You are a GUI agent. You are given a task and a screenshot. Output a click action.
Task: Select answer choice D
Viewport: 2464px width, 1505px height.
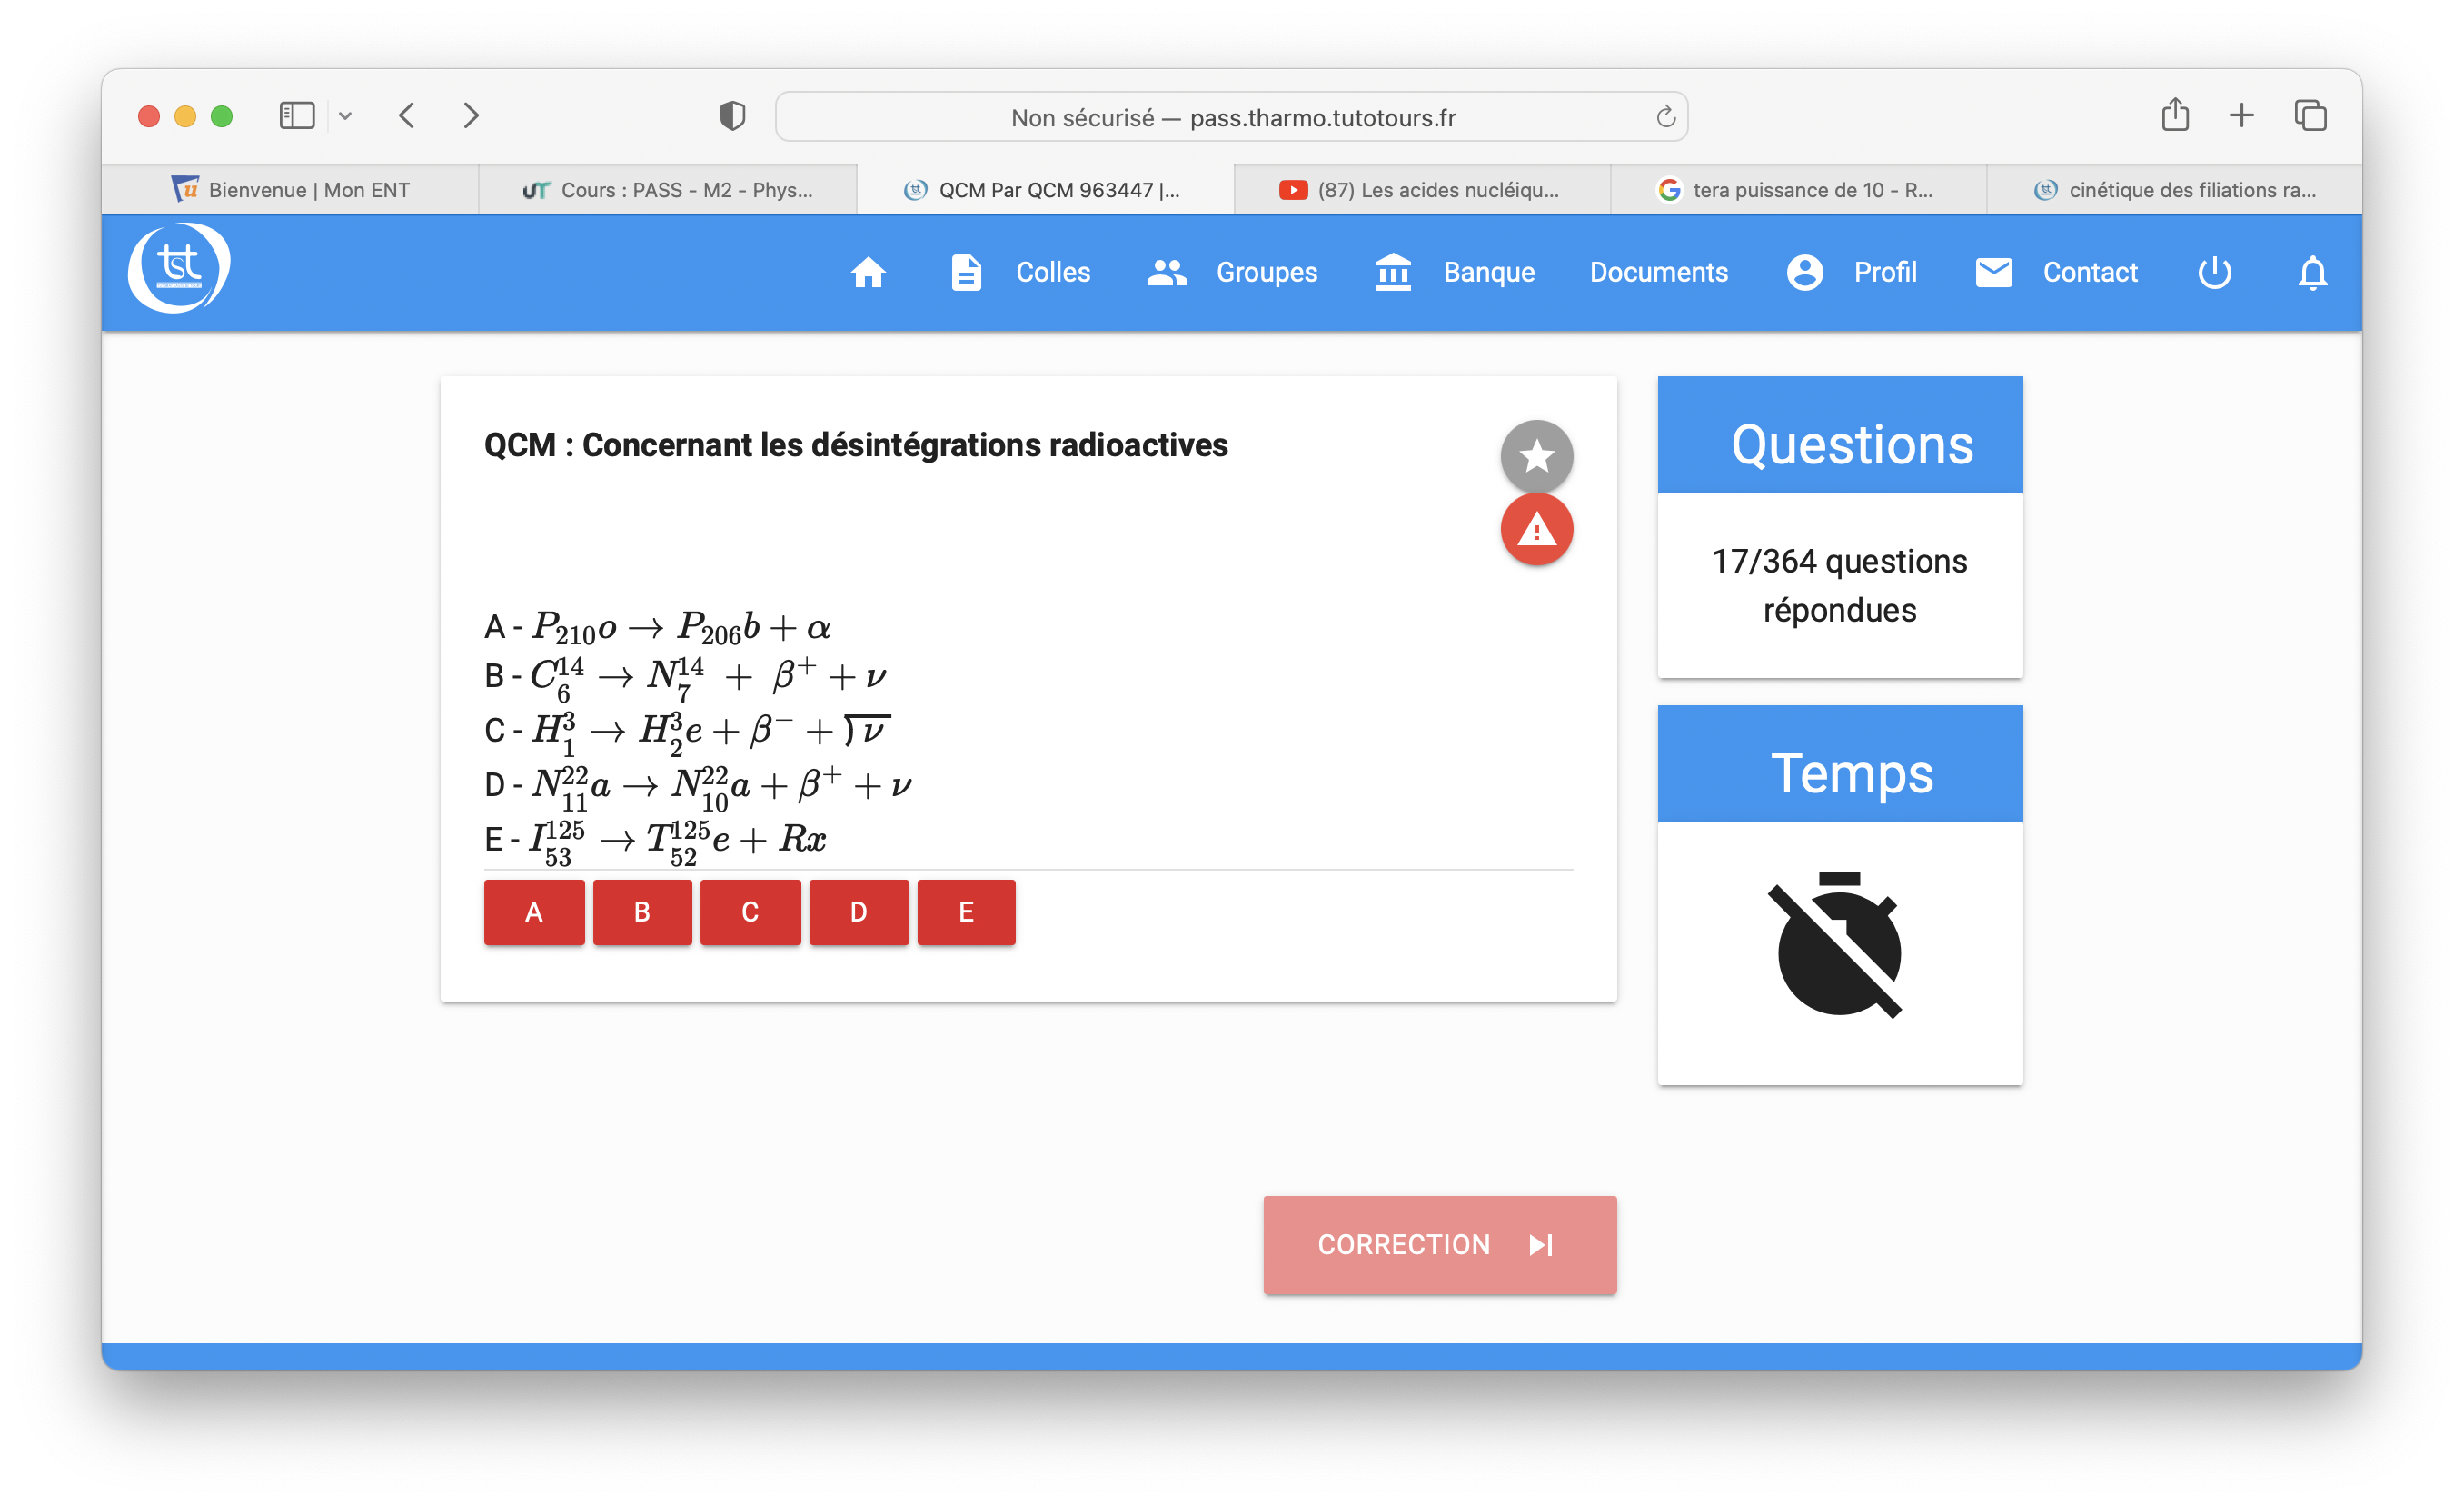860,910
